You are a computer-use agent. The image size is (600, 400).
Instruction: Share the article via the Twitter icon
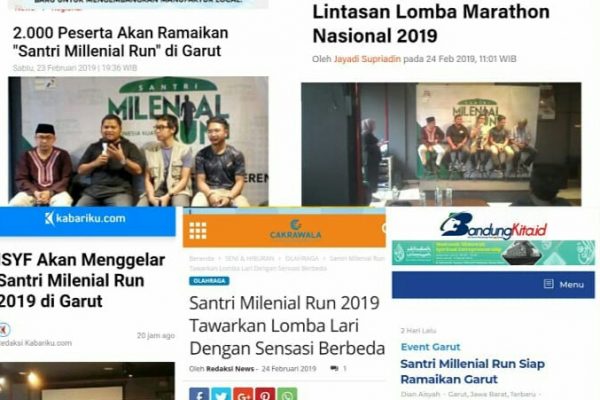click(x=221, y=394)
